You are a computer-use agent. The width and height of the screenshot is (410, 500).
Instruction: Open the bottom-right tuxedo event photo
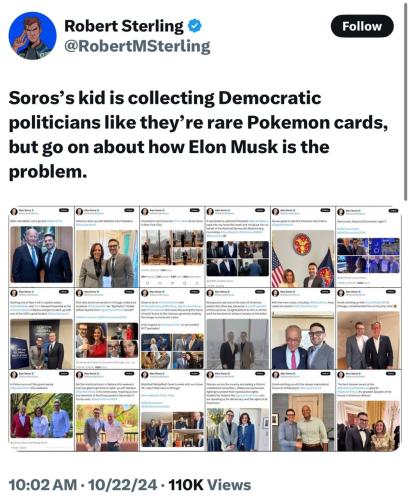point(368,426)
